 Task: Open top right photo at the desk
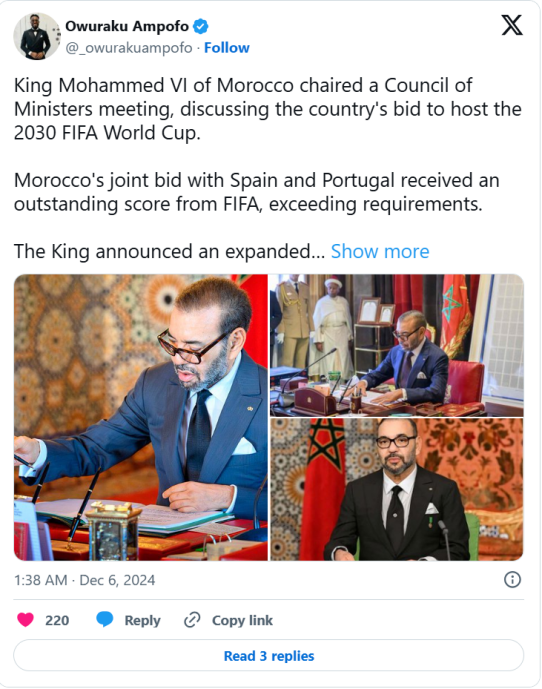click(396, 345)
